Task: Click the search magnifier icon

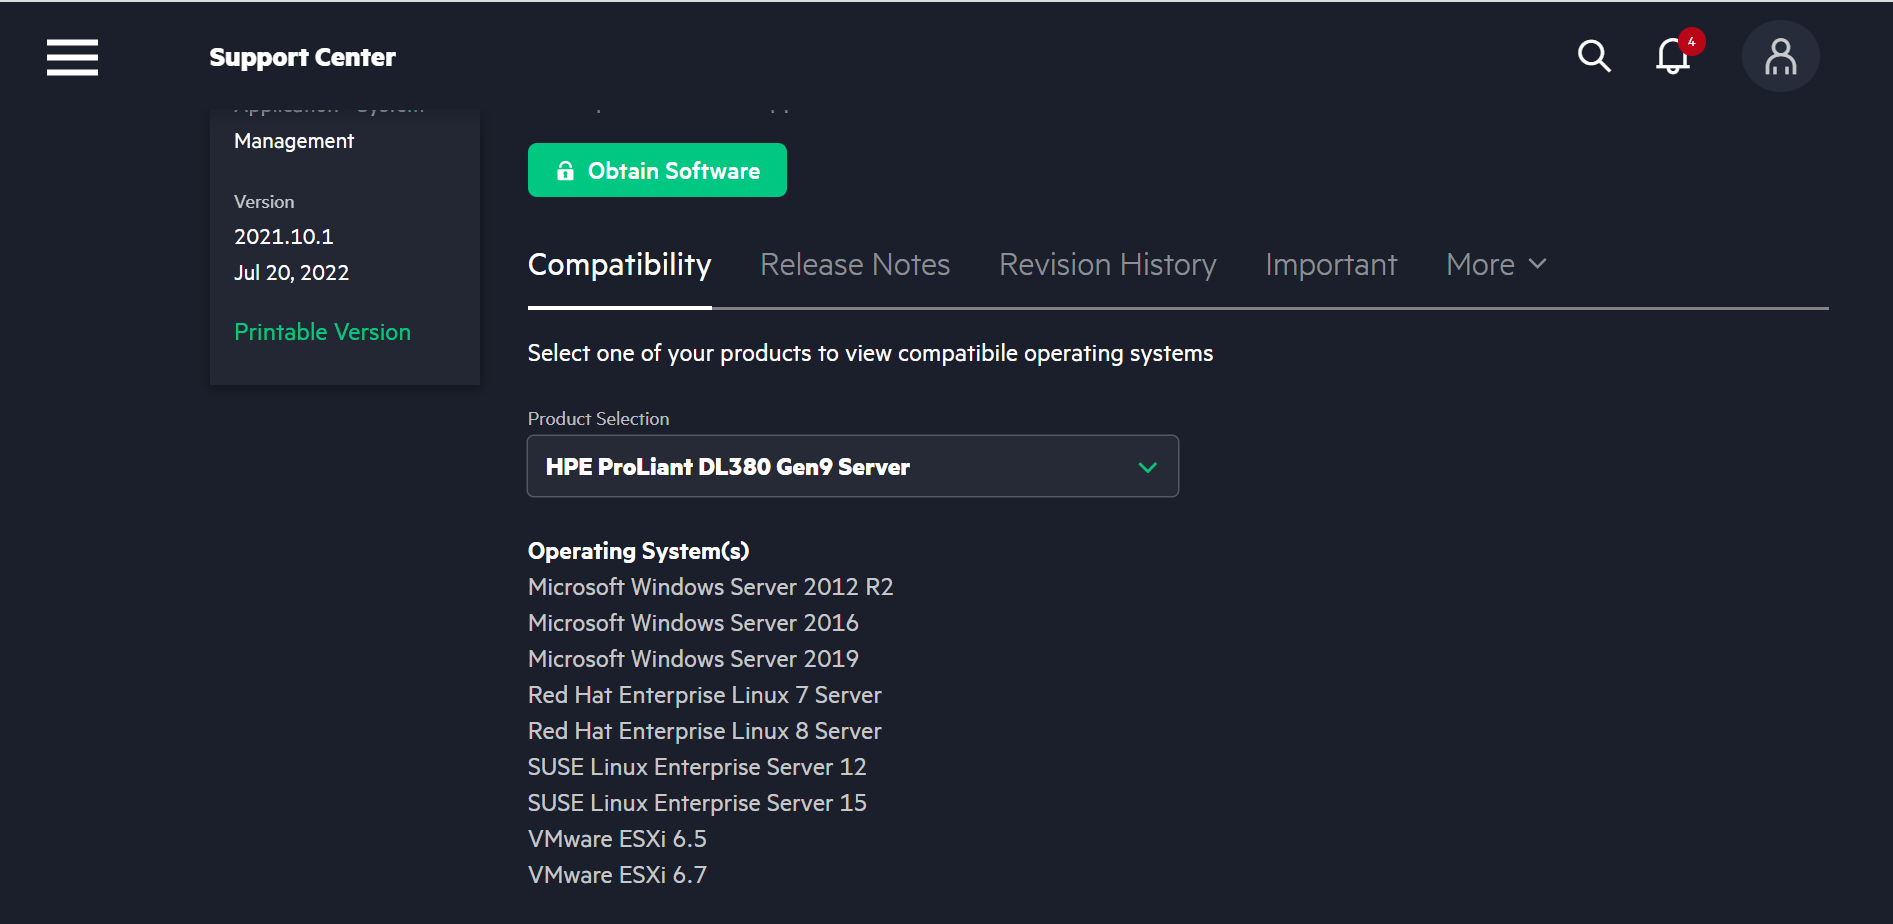Action: click(1594, 56)
